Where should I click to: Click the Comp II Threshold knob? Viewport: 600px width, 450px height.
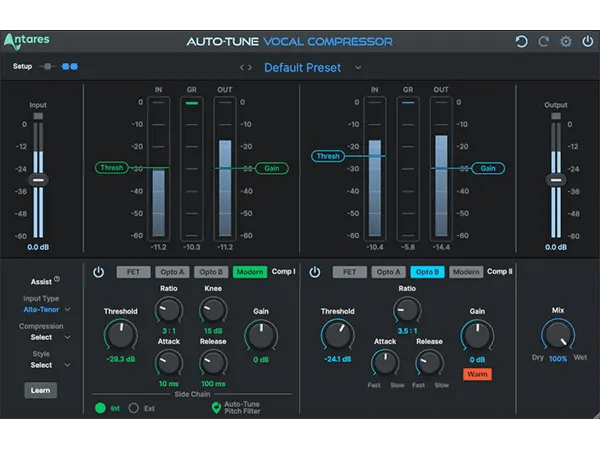pyautogui.click(x=338, y=335)
